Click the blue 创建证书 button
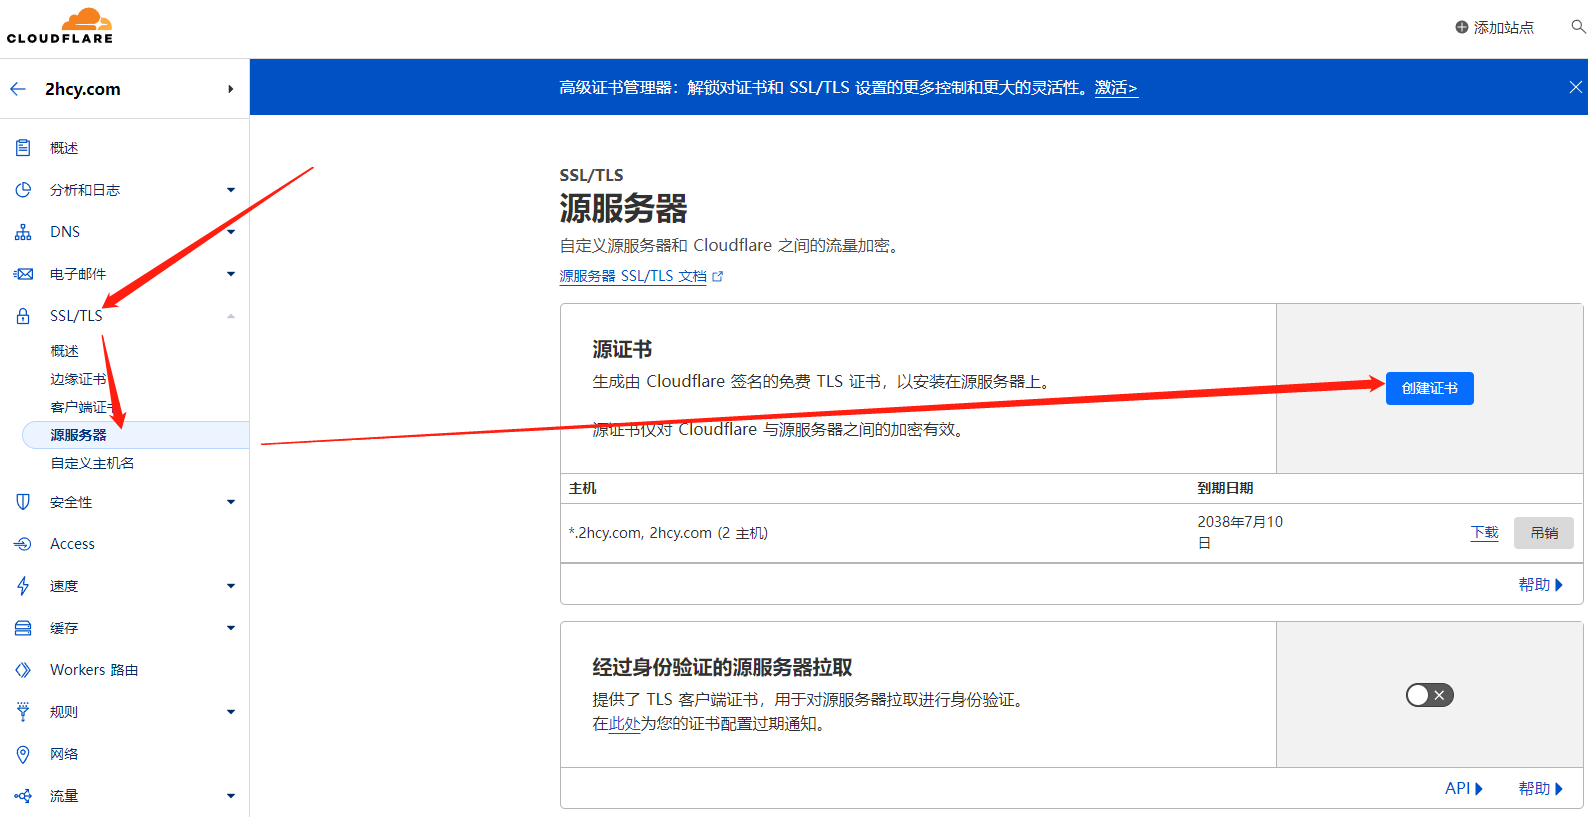 click(x=1429, y=388)
